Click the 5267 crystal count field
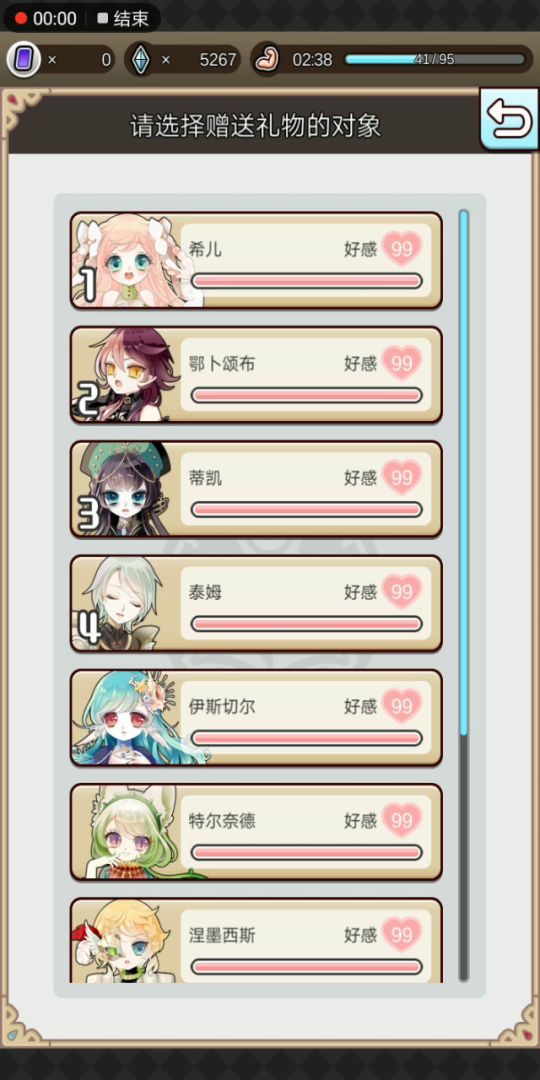 [203, 60]
